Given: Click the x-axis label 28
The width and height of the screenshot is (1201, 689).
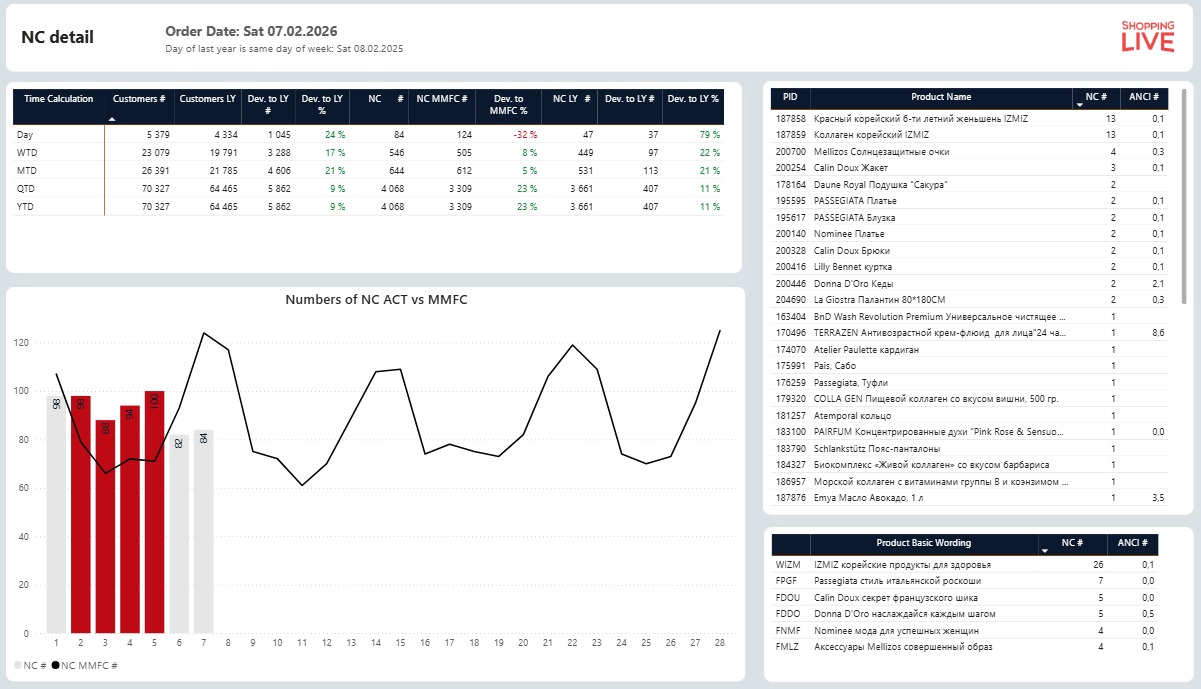Looking at the screenshot, I should click(719, 643).
